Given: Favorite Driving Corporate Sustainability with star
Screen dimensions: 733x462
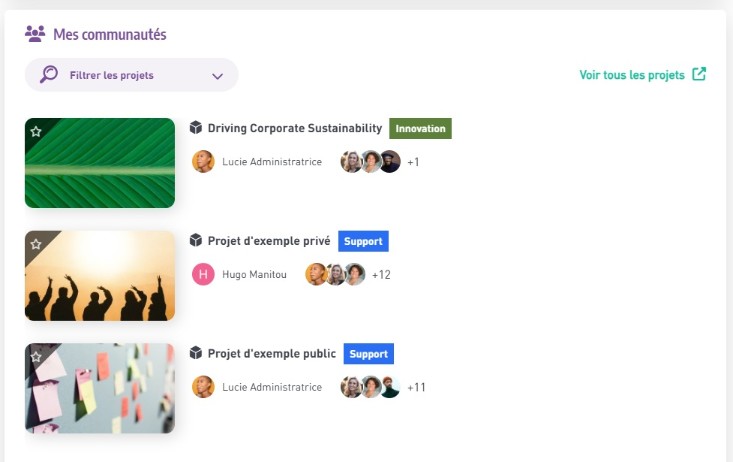Looking at the screenshot, I should pyautogui.click(x=36, y=131).
